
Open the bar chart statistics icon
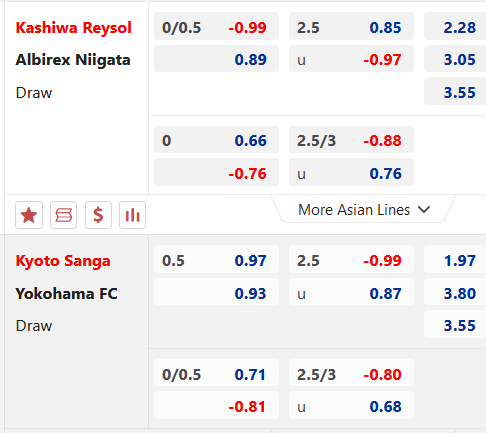point(132,215)
